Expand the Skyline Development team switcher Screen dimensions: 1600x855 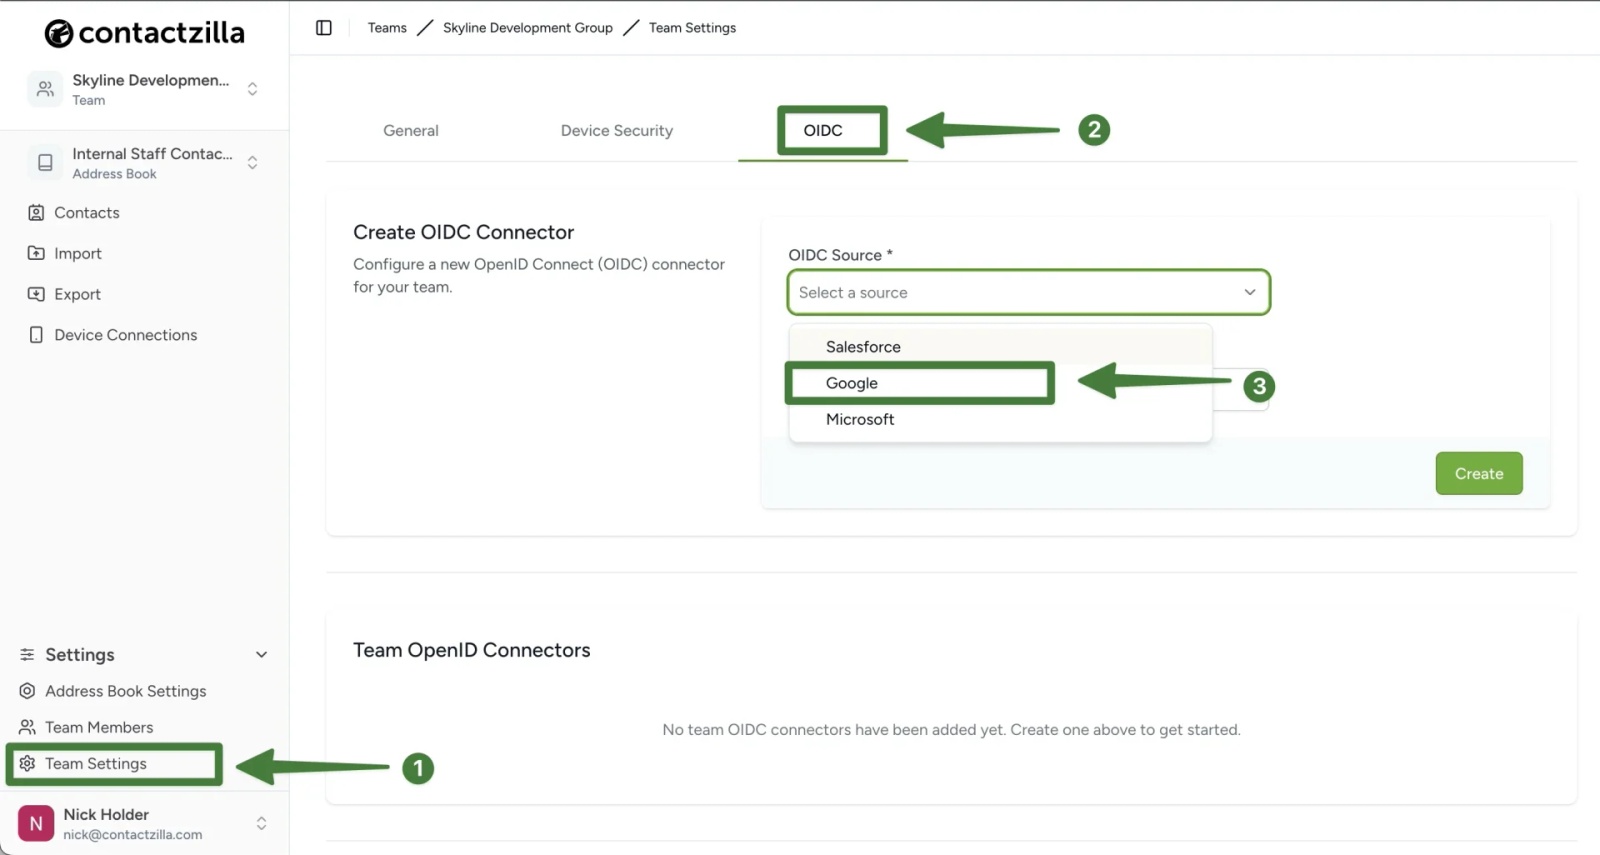coord(252,89)
